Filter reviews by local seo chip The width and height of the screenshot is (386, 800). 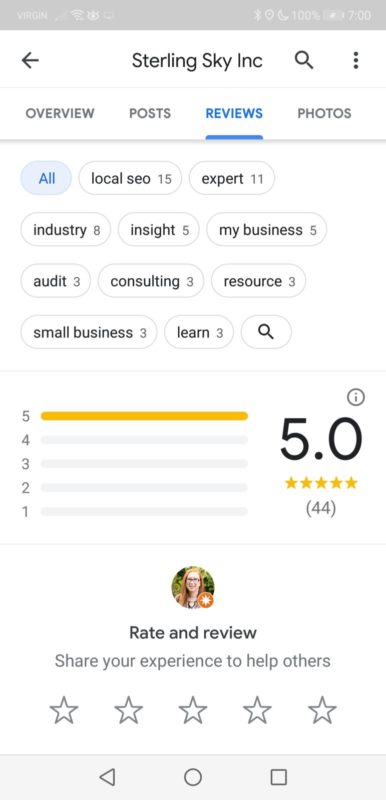point(131,178)
